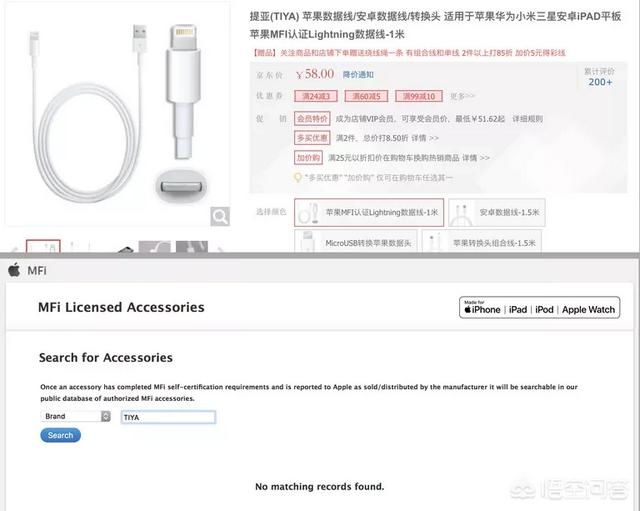This screenshot has width=640, height=511.
Task: Choose the MicroUSB转换苹果数据头 option
Action: click(356, 241)
